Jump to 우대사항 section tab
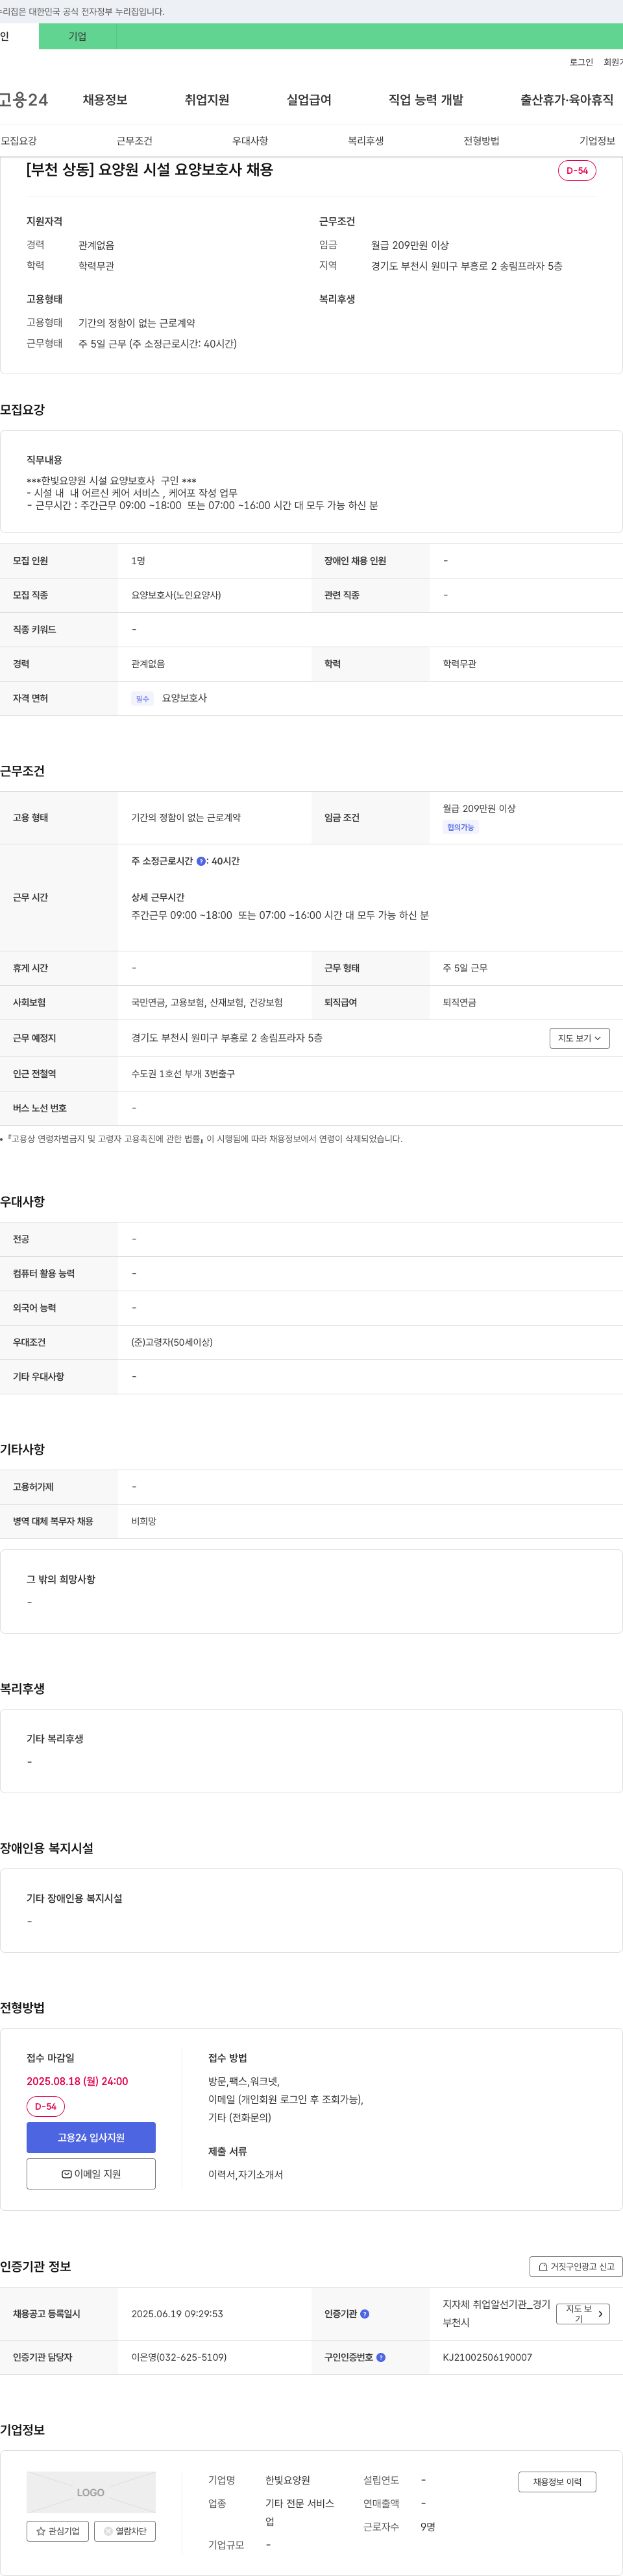The image size is (623, 2576). (250, 141)
